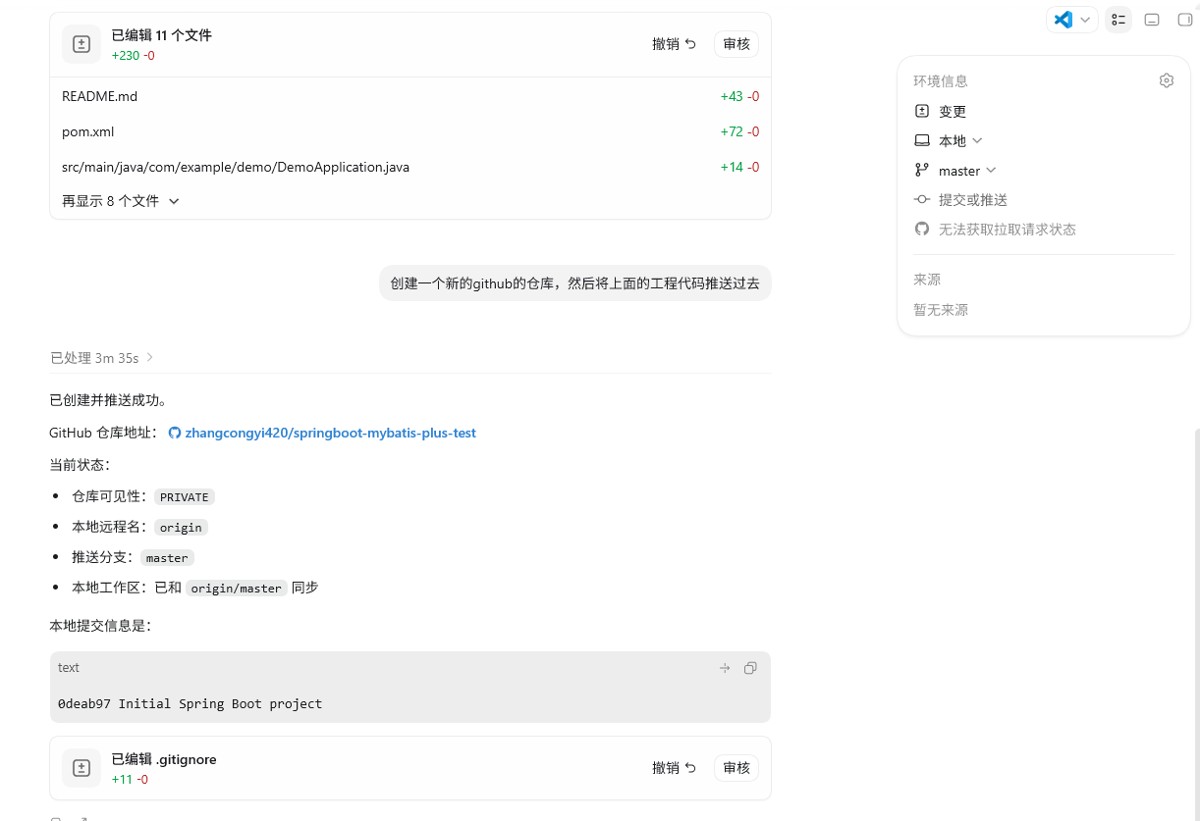Click the 来源 section heading

927,280
